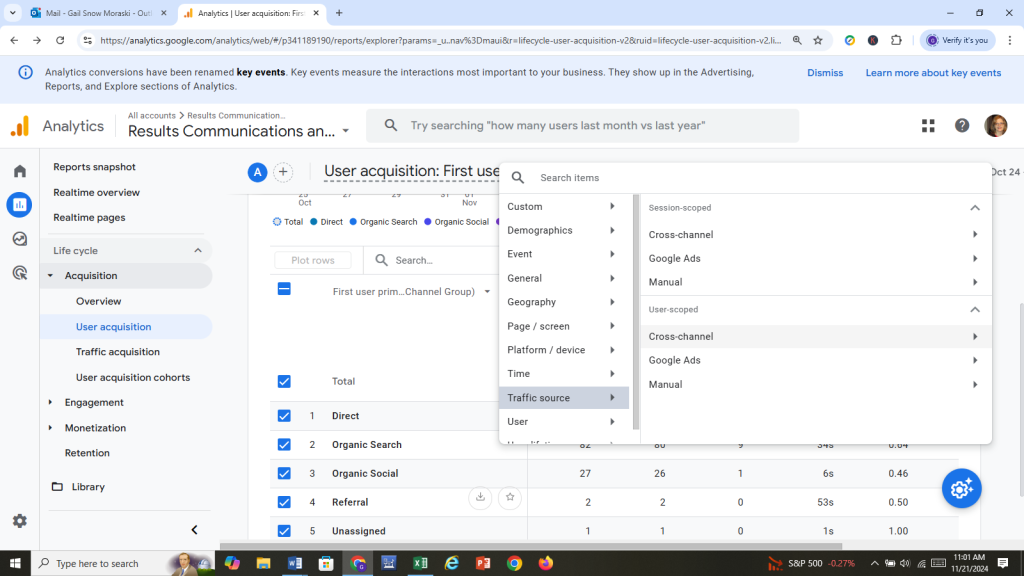Viewport: 1024px width, 576px height.
Task: Go to Traffic acquisition report
Action: (x=118, y=352)
